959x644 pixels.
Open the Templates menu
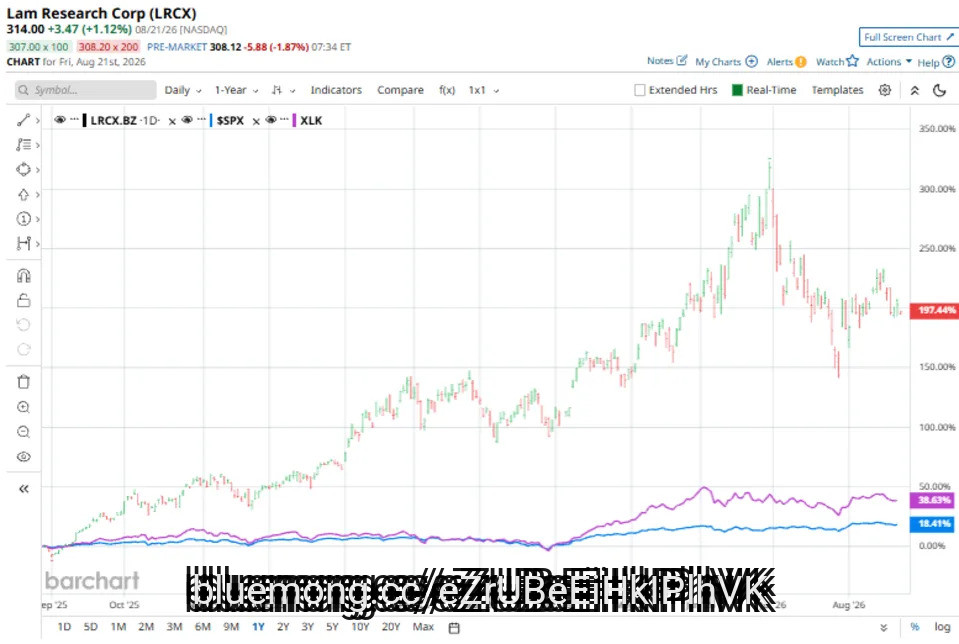click(x=837, y=91)
